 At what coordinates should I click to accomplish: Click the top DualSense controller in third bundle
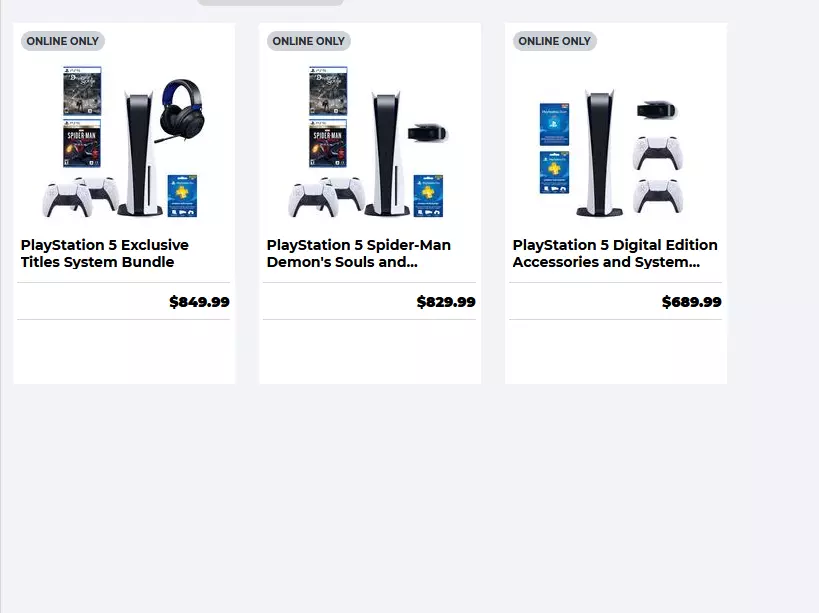tap(658, 153)
